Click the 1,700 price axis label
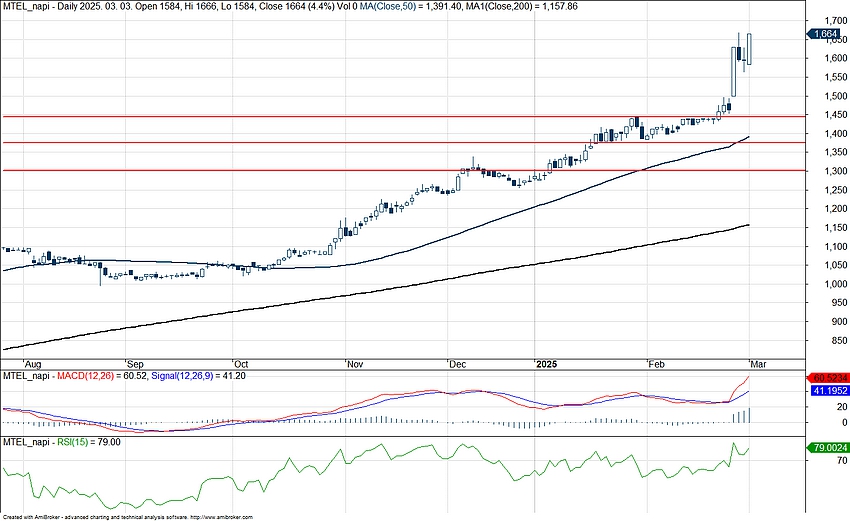 pos(835,21)
